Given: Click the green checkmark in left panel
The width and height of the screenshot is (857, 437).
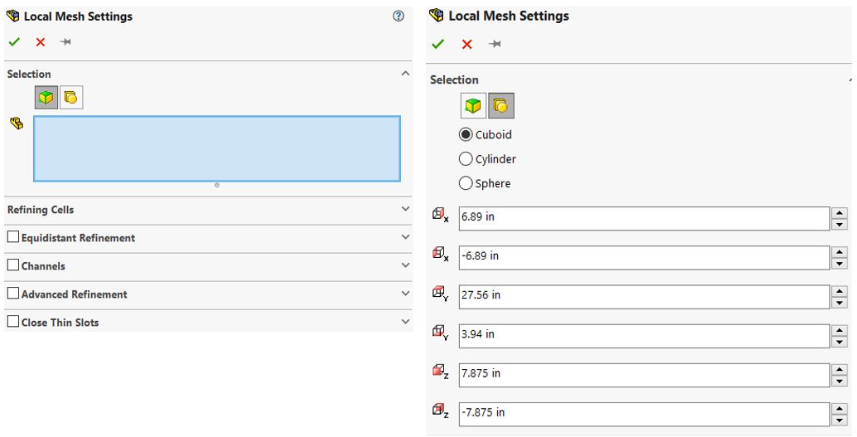Looking at the screenshot, I should click(14, 42).
